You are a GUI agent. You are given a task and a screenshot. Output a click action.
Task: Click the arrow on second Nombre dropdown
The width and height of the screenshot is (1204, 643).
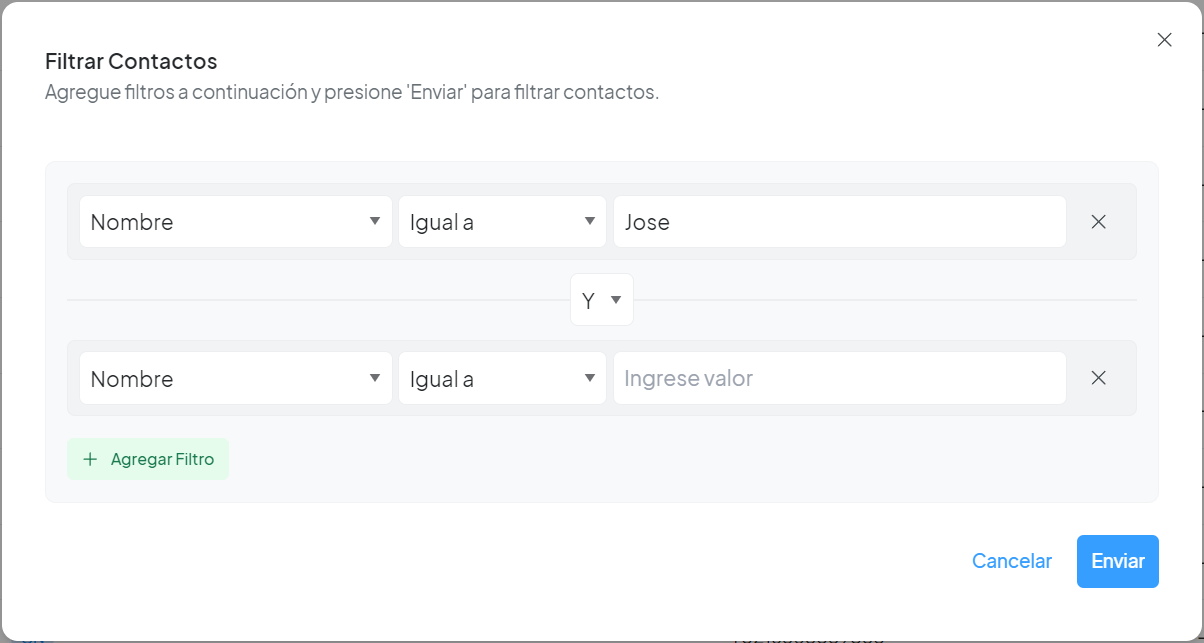click(x=375, y=378)
